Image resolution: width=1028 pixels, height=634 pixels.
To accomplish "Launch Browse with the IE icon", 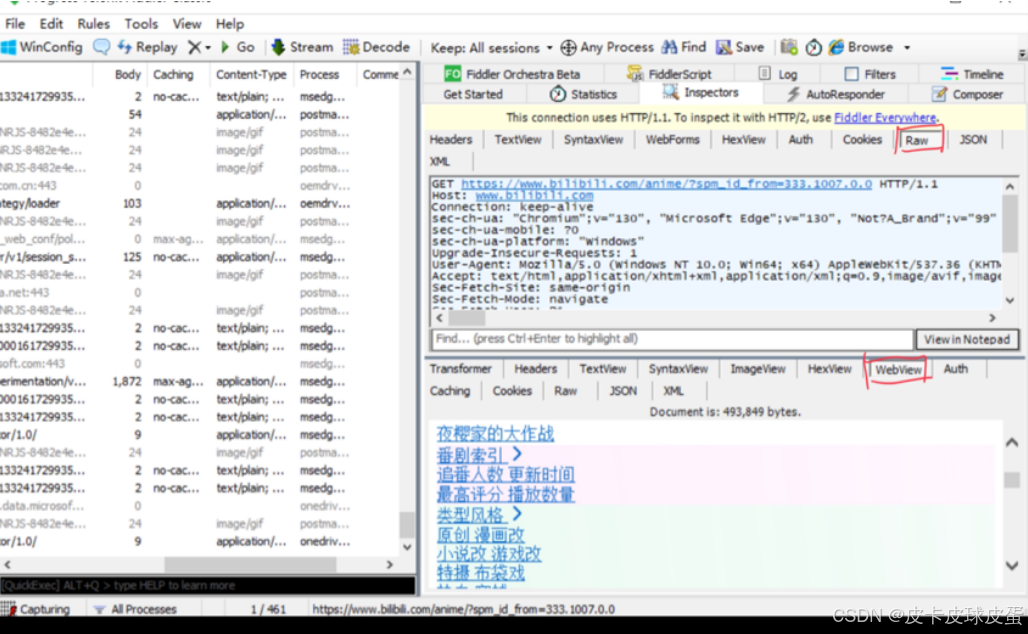I will click(x=860, y=47).
